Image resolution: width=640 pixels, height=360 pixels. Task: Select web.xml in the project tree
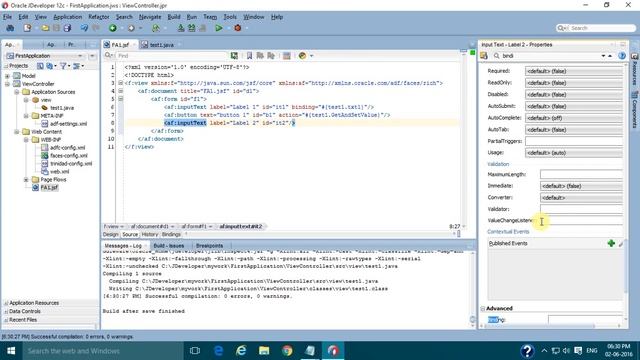click(x=59, y=171)
